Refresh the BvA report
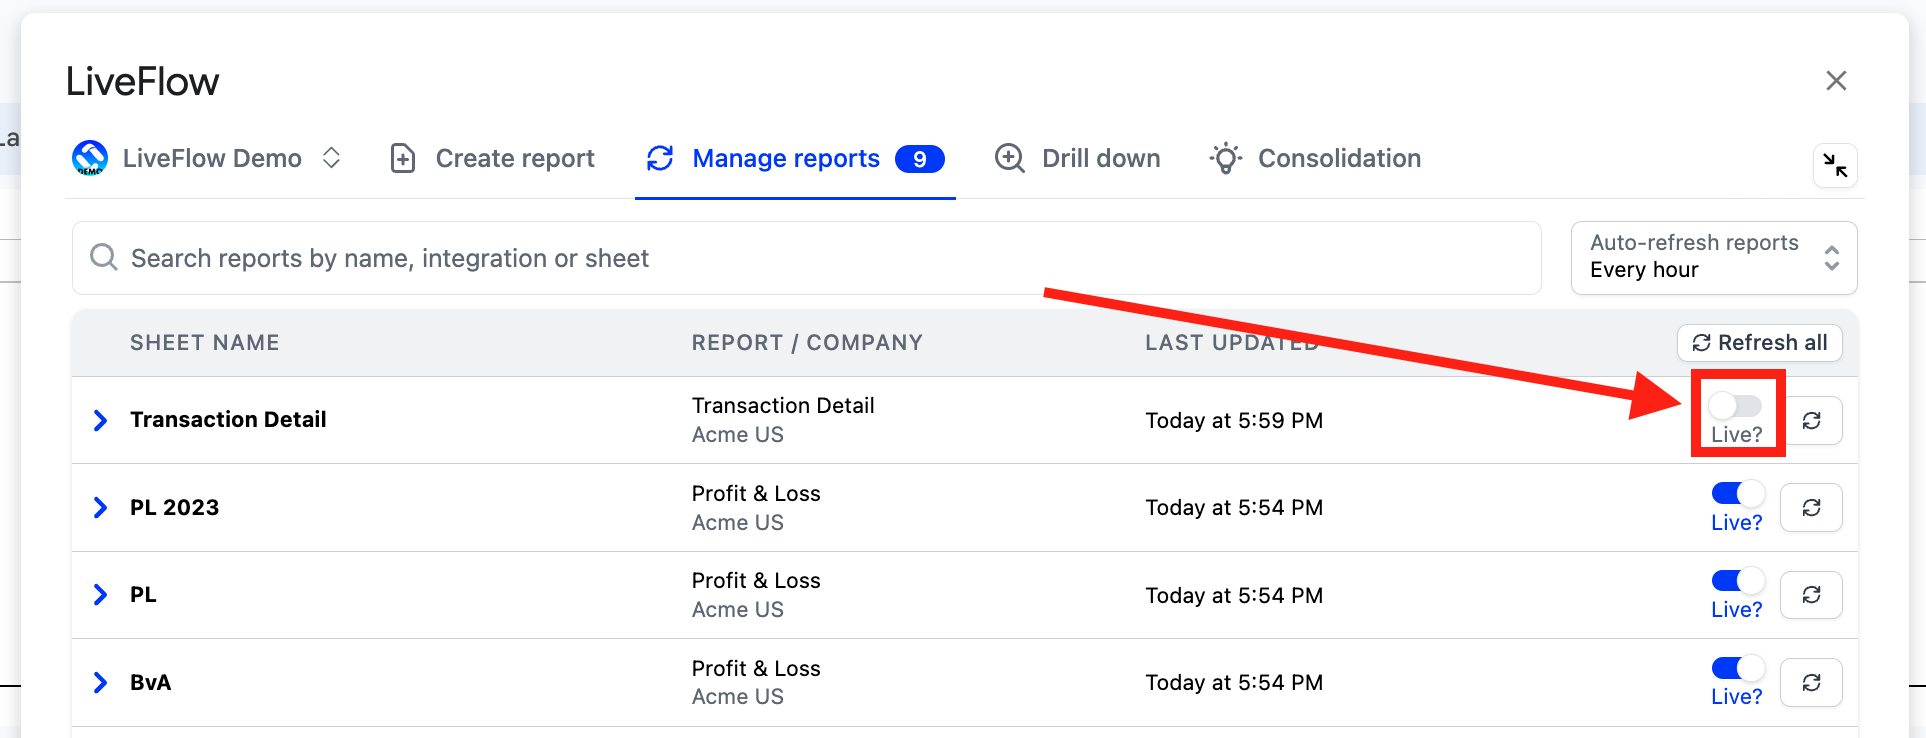1926x738 pixels. point(1812,683)
